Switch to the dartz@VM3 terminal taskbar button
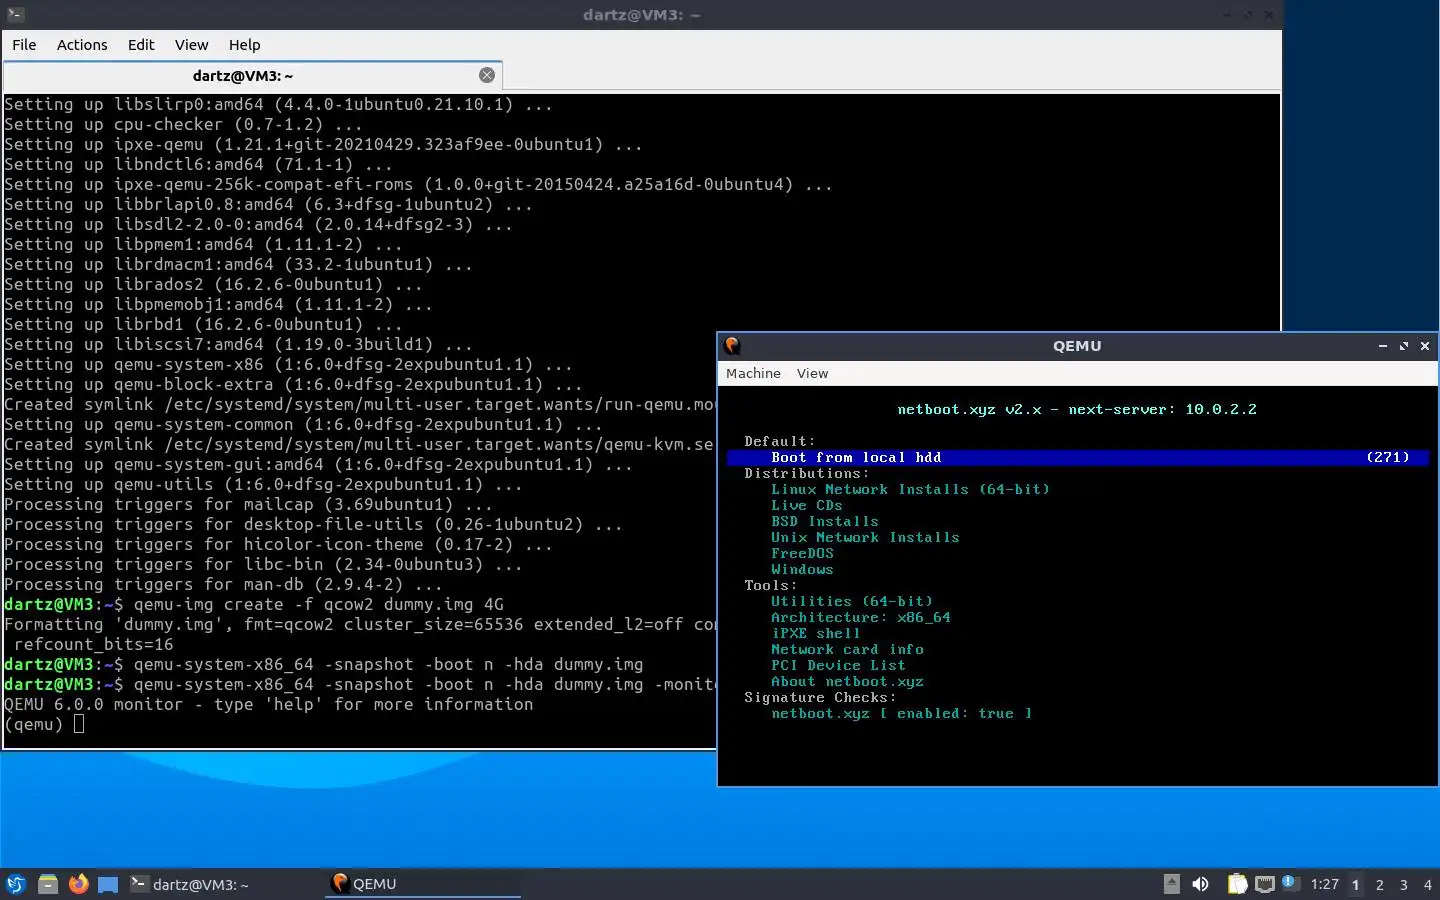Screen dimensions: 1440x900 (x=225, y=884)
